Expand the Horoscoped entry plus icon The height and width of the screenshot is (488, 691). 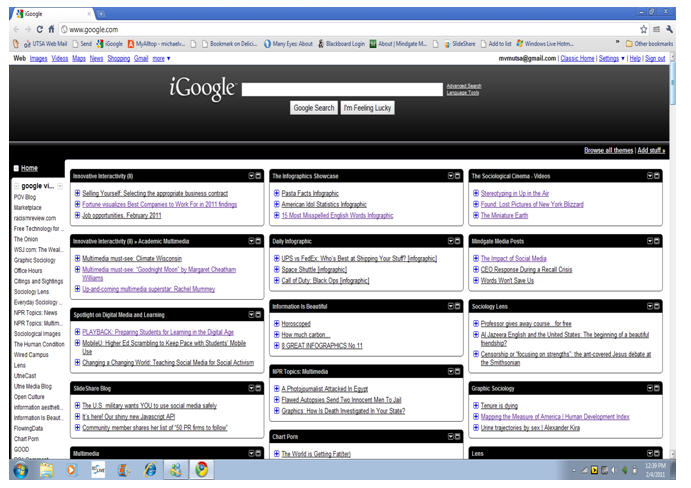pyautogui.click(x=277, y=324)
